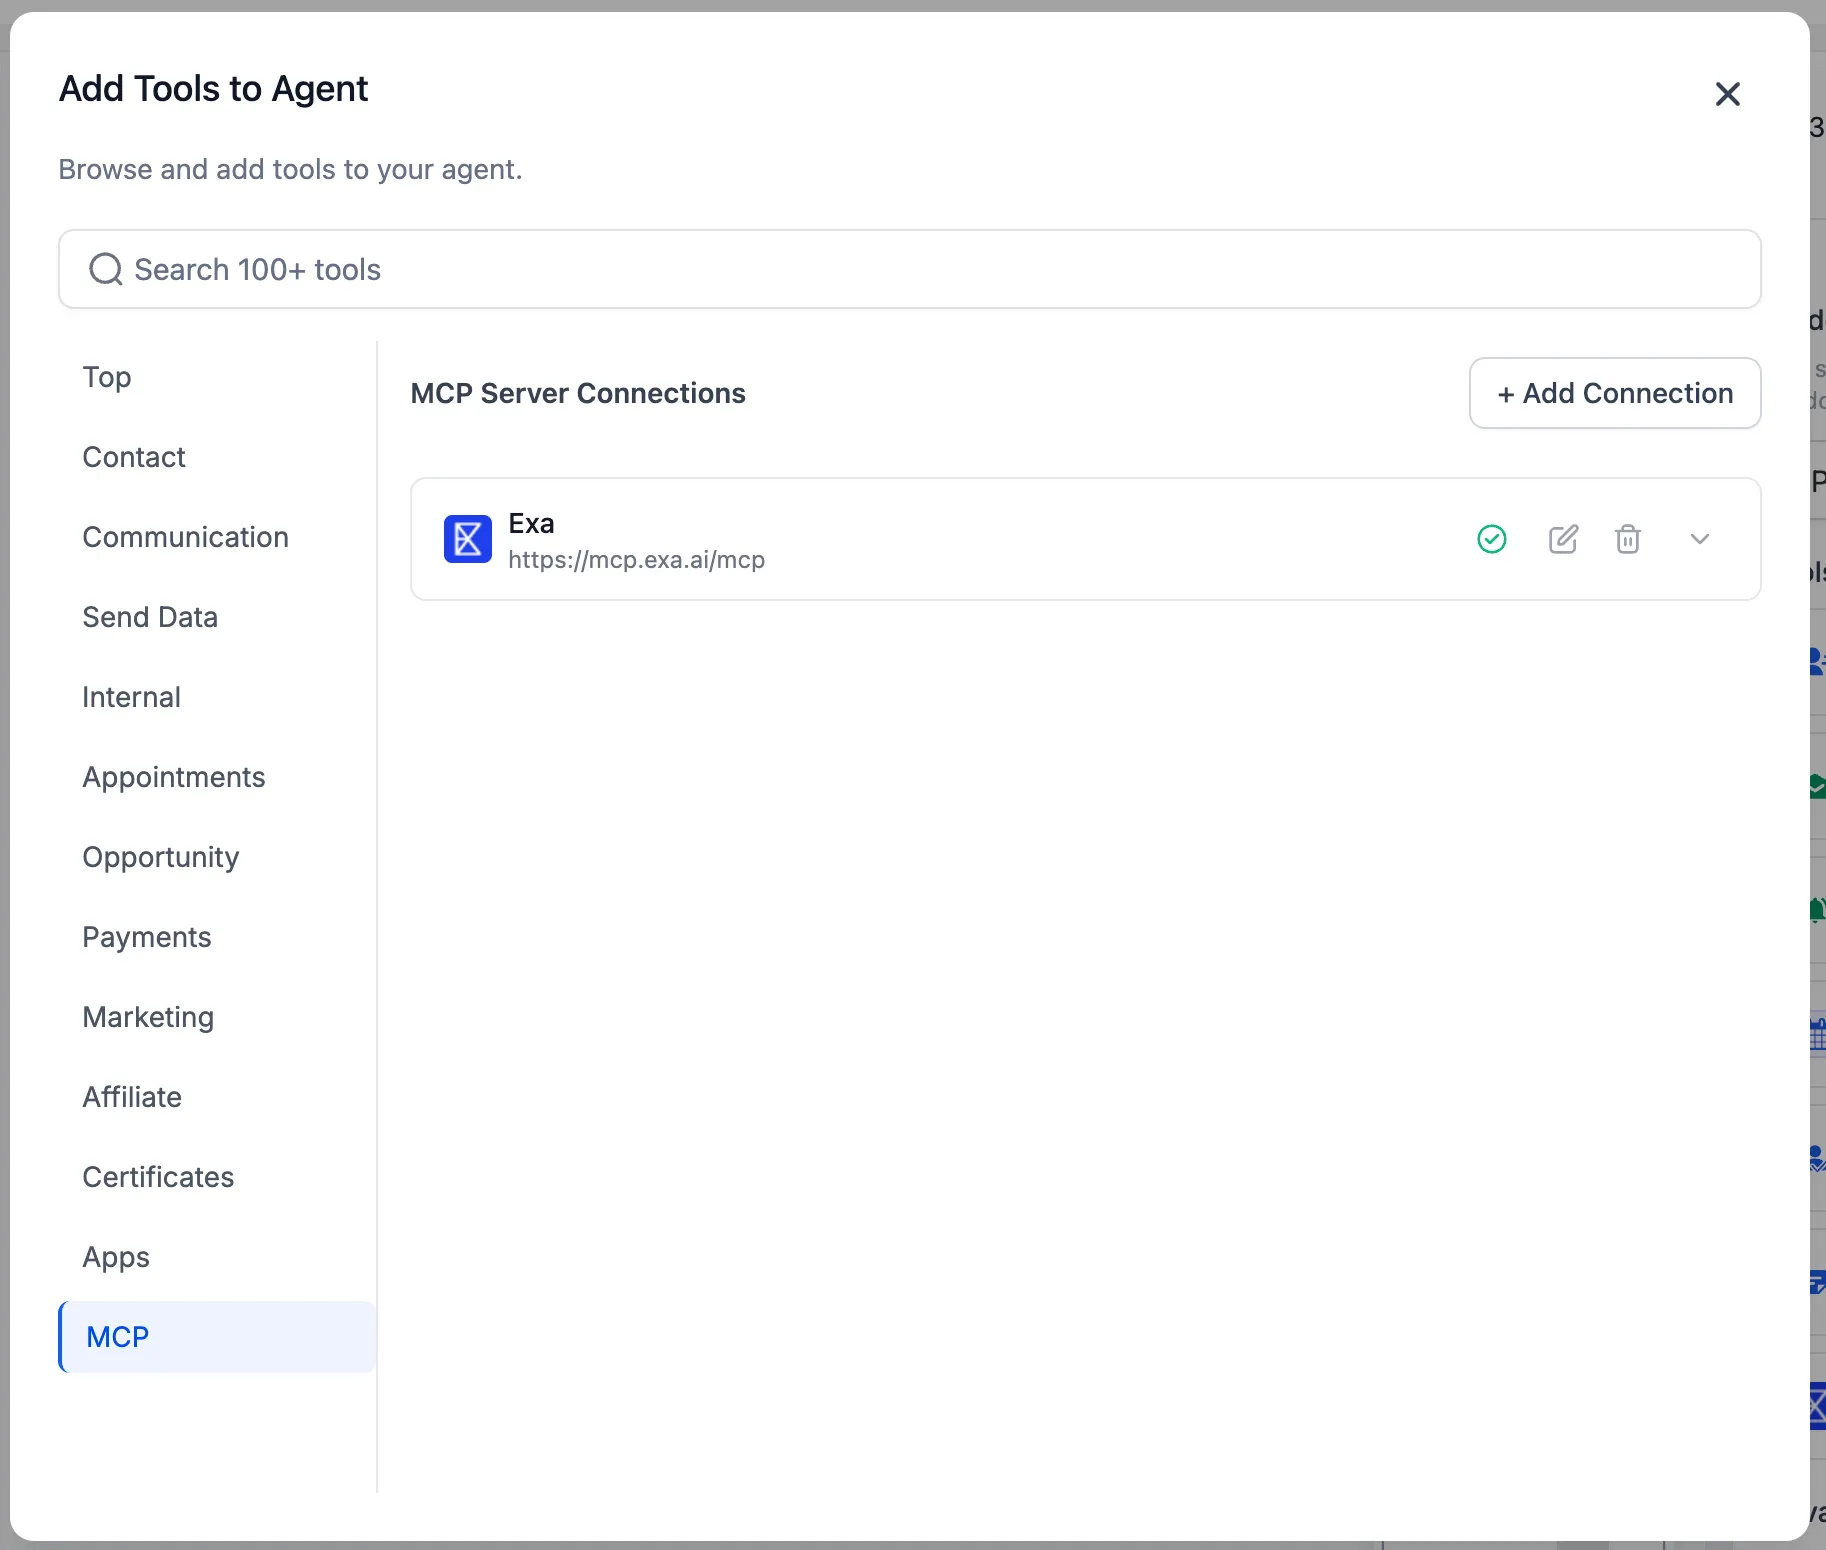Select the Certificates category
This screenshot has height=1550, width=1826.
point(158,1177)
